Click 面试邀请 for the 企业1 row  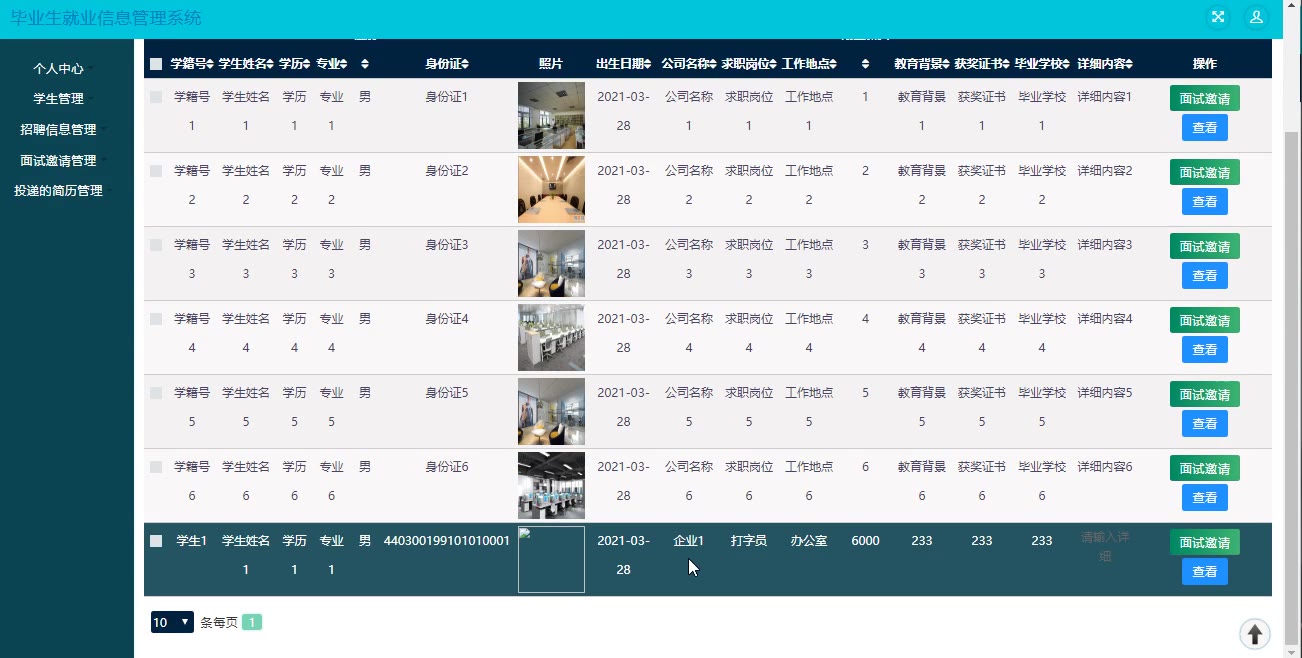pos(1205,543)
